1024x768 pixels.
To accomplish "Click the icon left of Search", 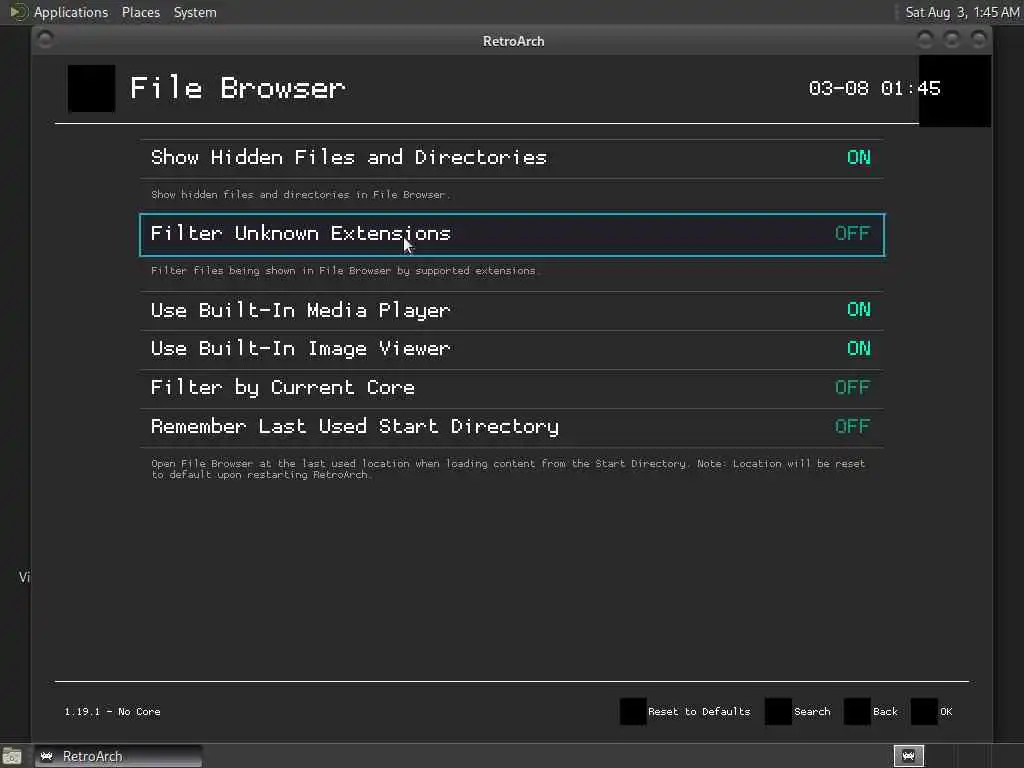I will coord(778,712).
